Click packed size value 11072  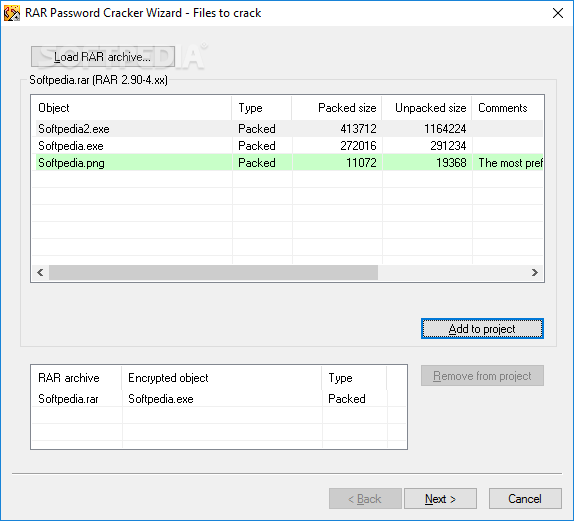click(361, 163)
